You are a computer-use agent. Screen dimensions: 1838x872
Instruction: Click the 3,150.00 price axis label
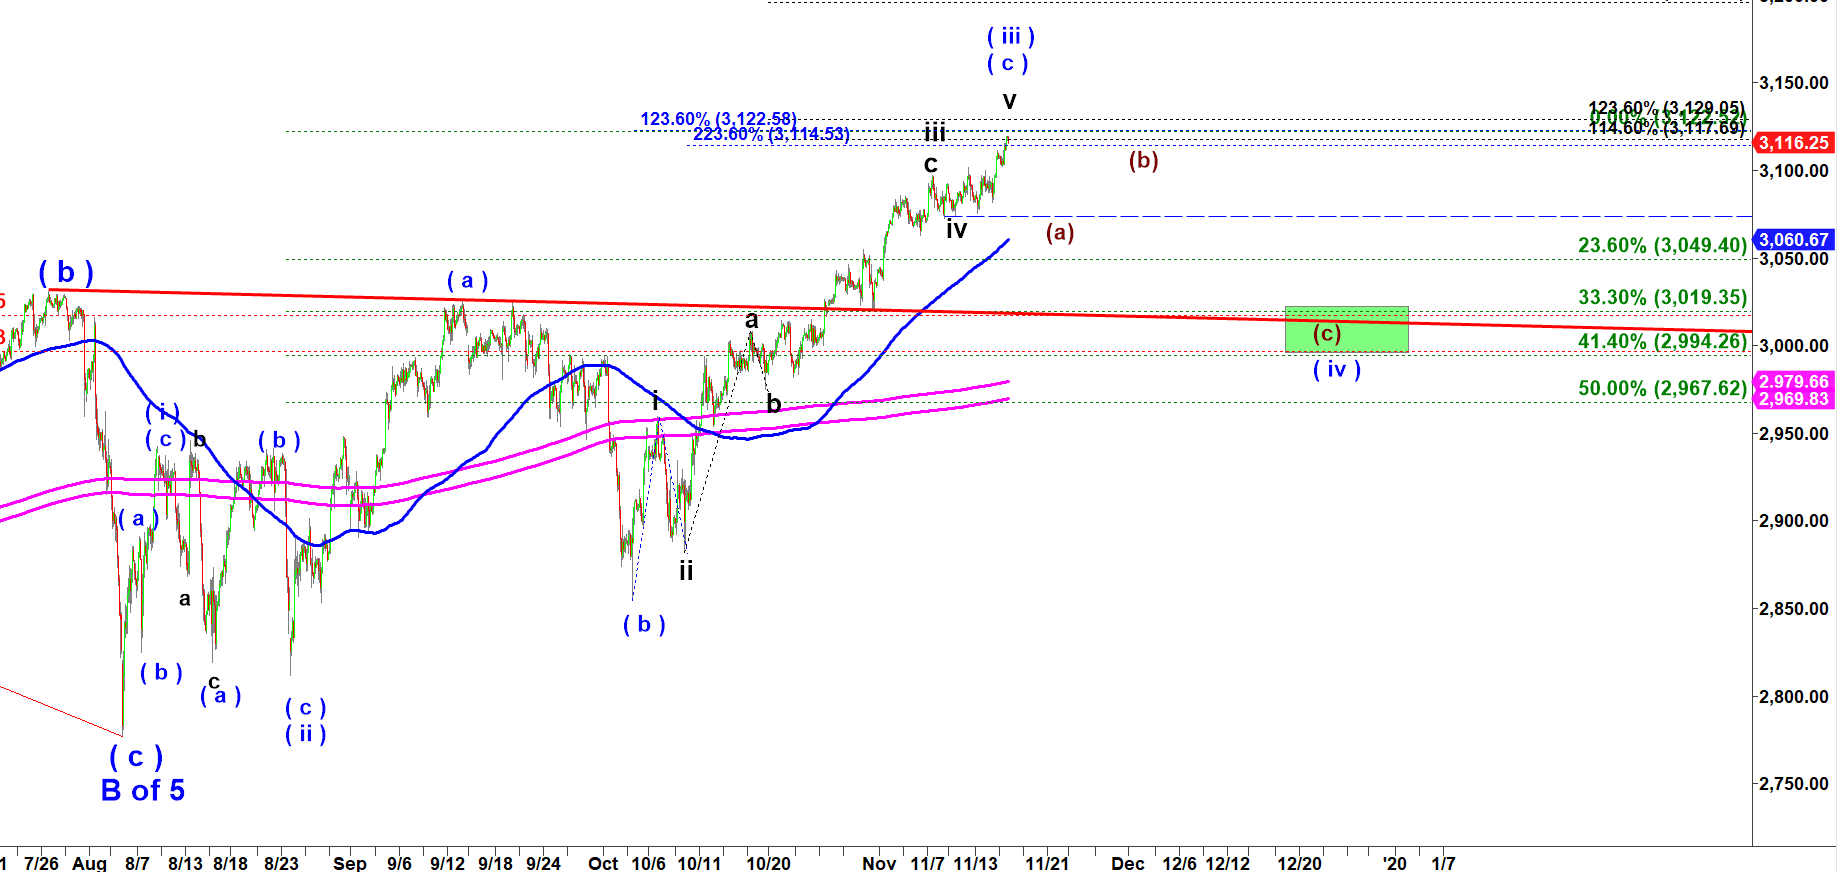1793,83
